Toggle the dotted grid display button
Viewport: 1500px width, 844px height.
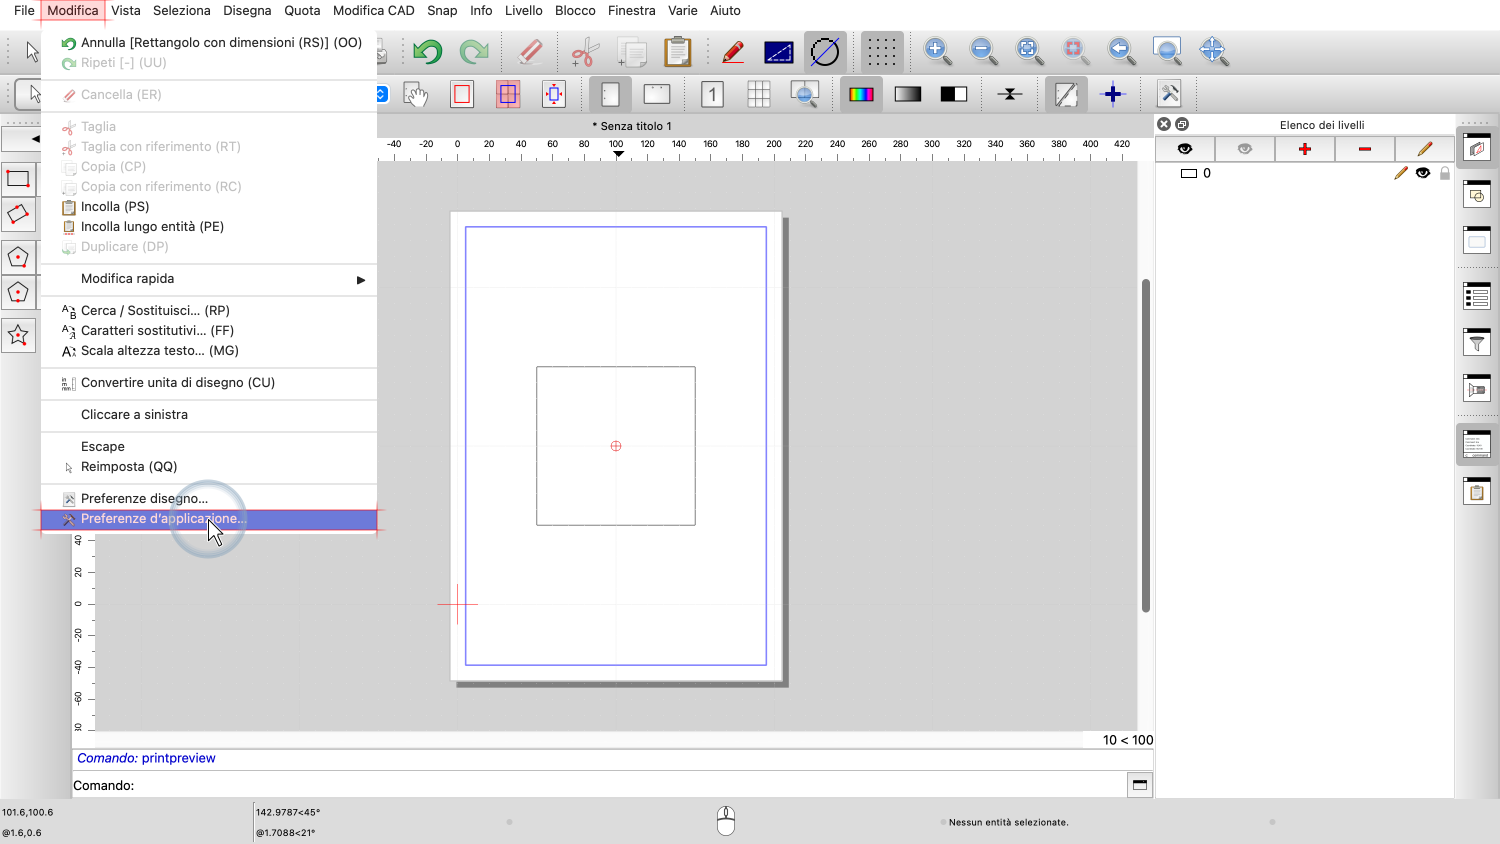coord(881,51)
